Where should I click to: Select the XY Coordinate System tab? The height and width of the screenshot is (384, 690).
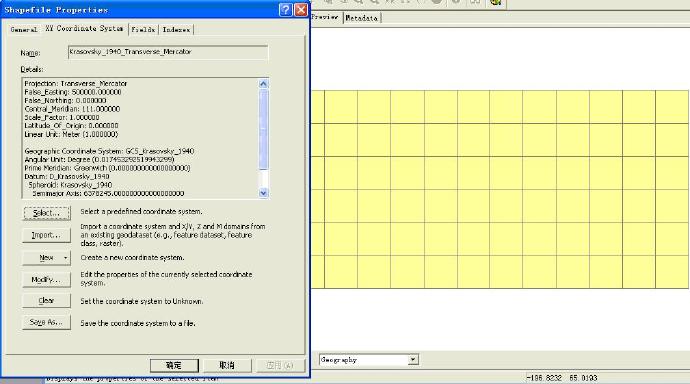(84, 28)
